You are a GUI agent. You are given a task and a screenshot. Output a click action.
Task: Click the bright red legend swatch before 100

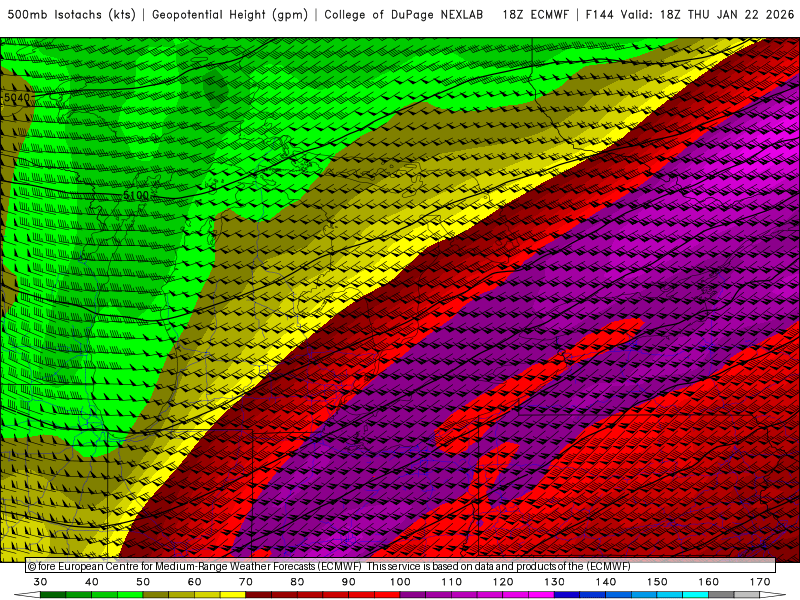(x=387, y=595)
